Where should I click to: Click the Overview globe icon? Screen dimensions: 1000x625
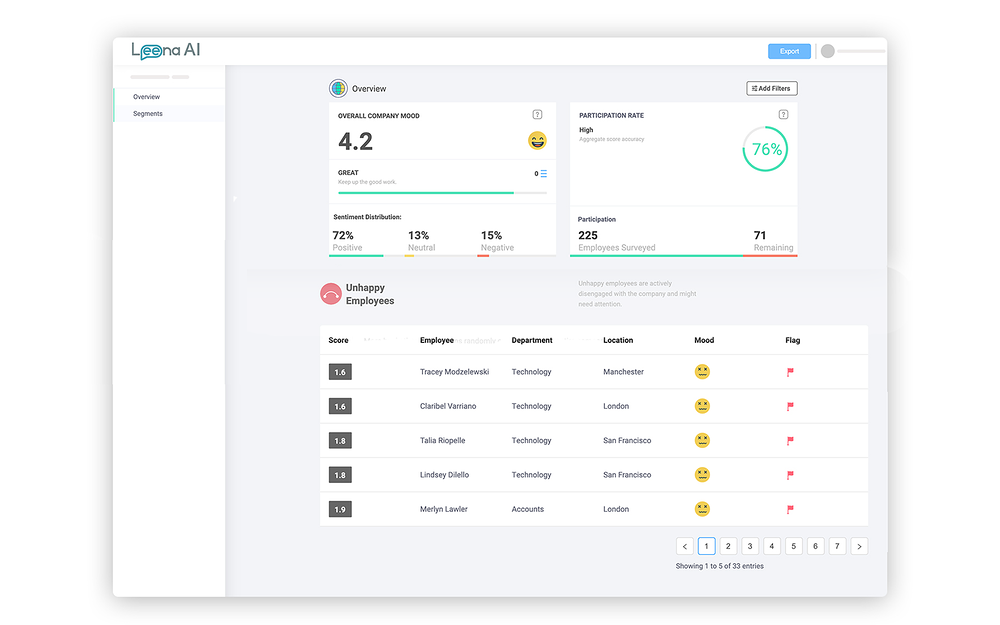(x=338, y=88)
